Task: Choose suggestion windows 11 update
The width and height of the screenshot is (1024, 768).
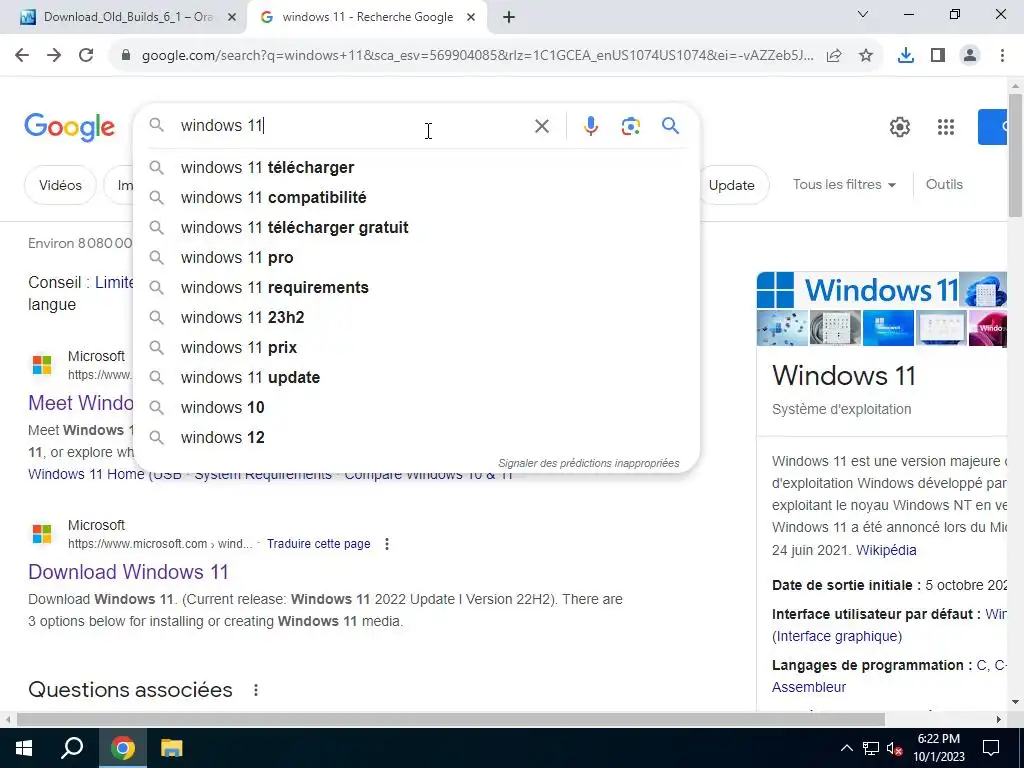Action: coord(416,378)
